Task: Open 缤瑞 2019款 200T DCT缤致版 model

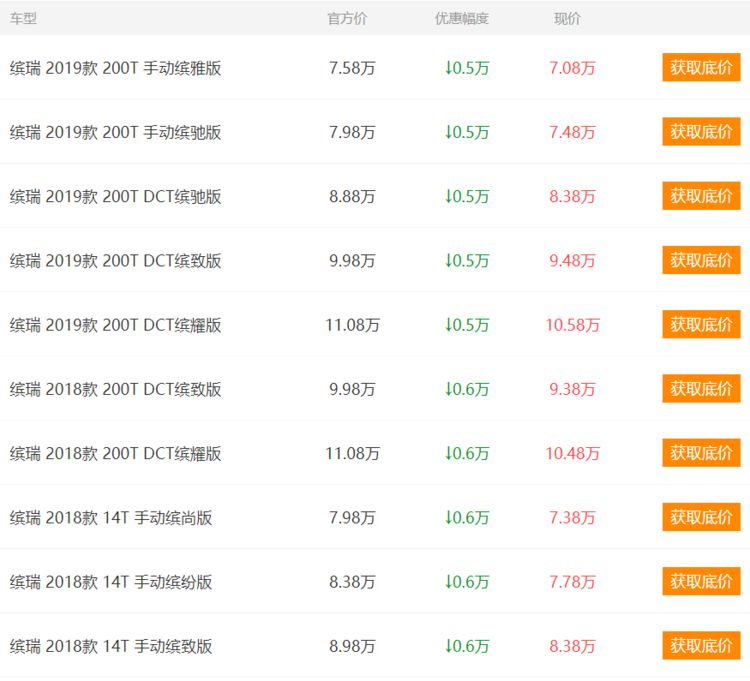Action: point(115,261)
